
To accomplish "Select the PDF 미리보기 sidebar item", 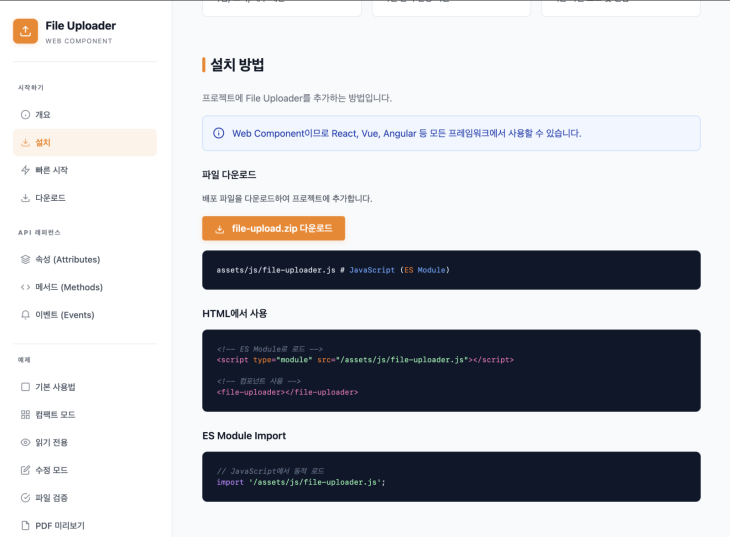I will pyautogui.click(x=59, y=525).
